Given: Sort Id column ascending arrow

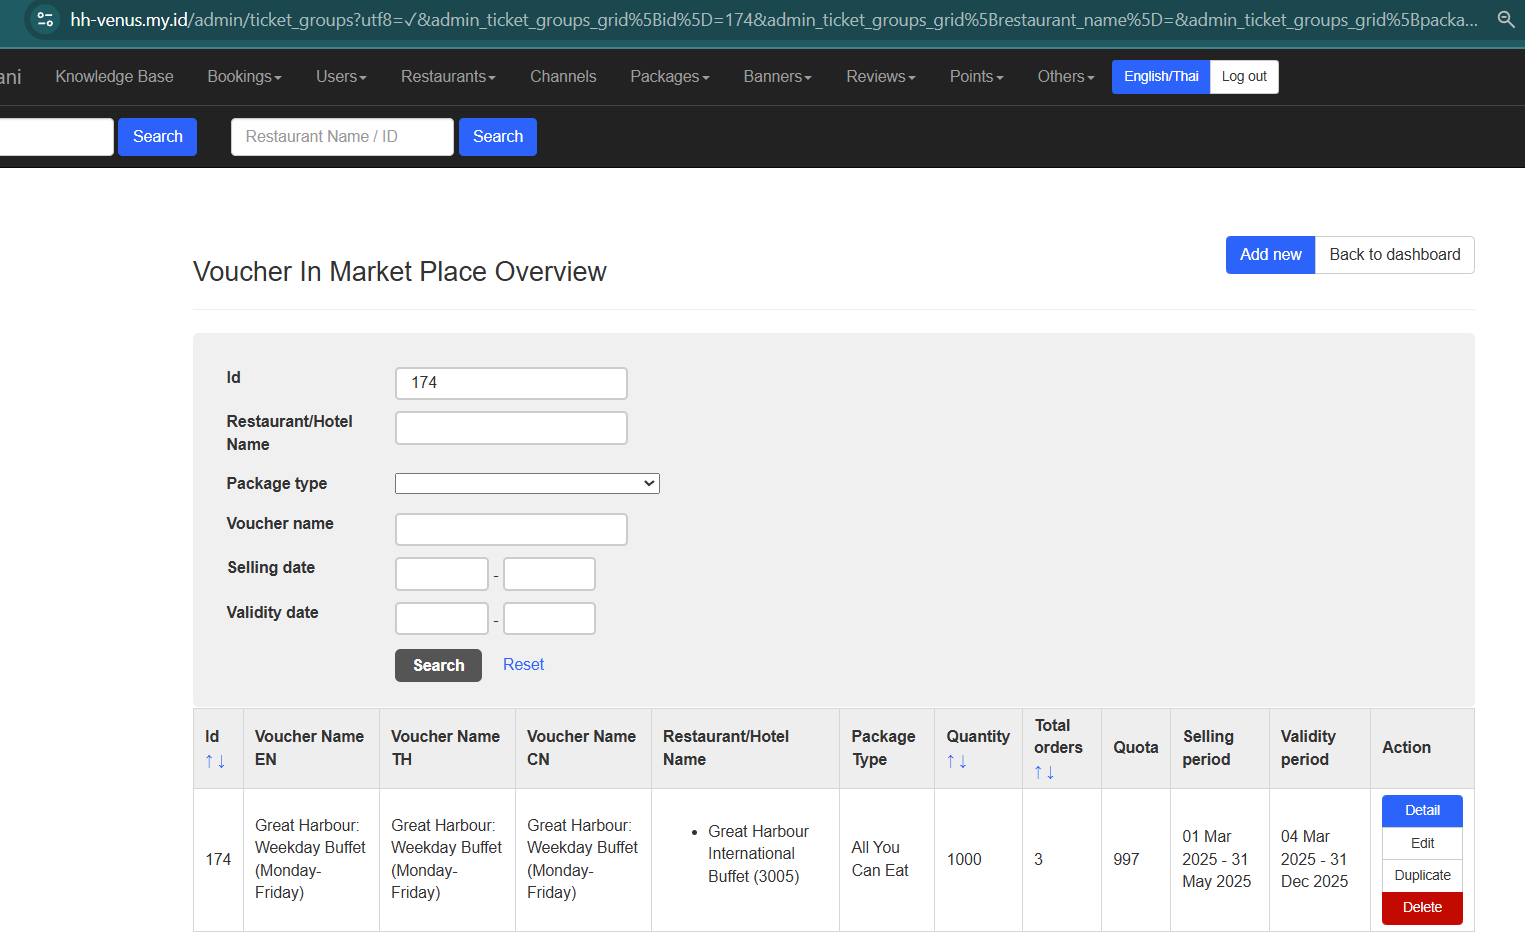Looking at the screenshot, I should (x=209, y=762).
